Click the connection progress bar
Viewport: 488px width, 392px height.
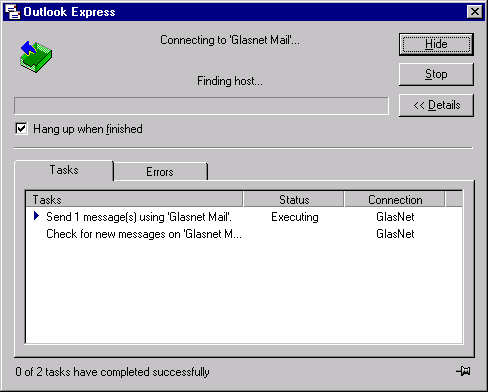[x=201, y=106]
